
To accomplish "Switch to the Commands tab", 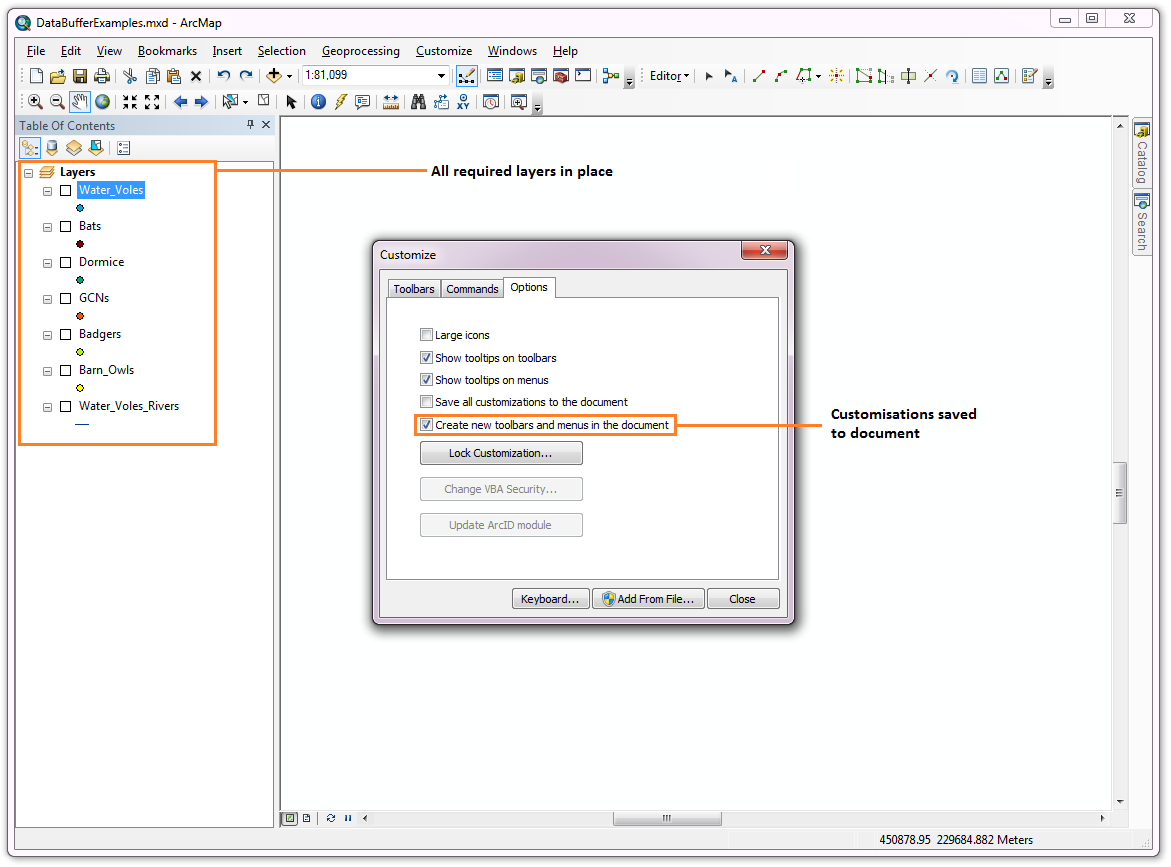I will (x=472, y=289).
